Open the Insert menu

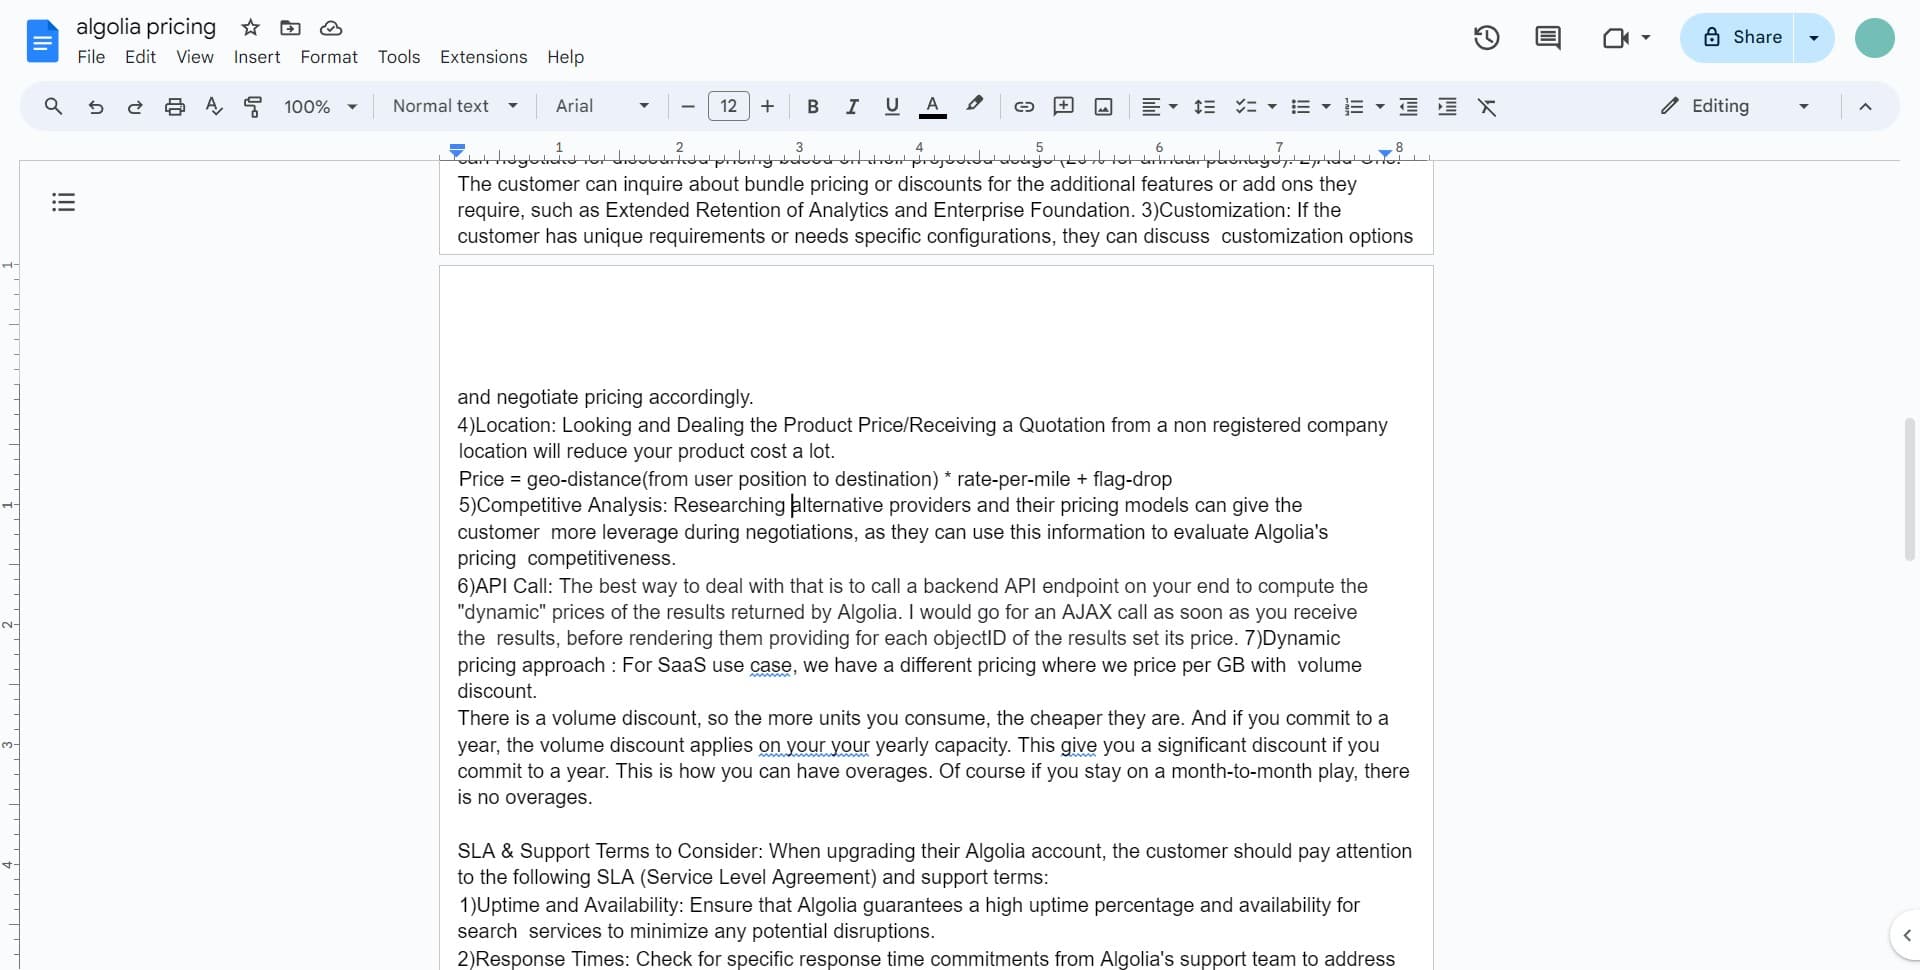(257, 57)
